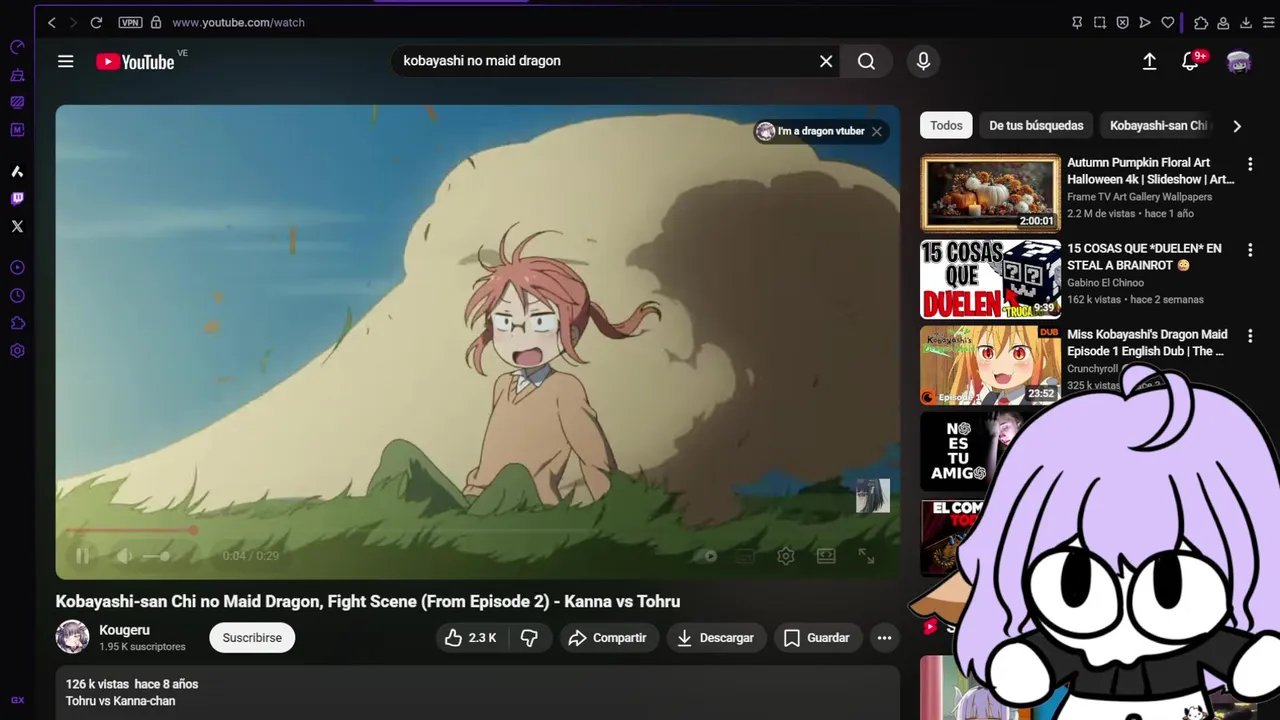The width and height of the screenshot is (1280, 720).
Task: Open the Kougeru channel name link
Action: 124,630
